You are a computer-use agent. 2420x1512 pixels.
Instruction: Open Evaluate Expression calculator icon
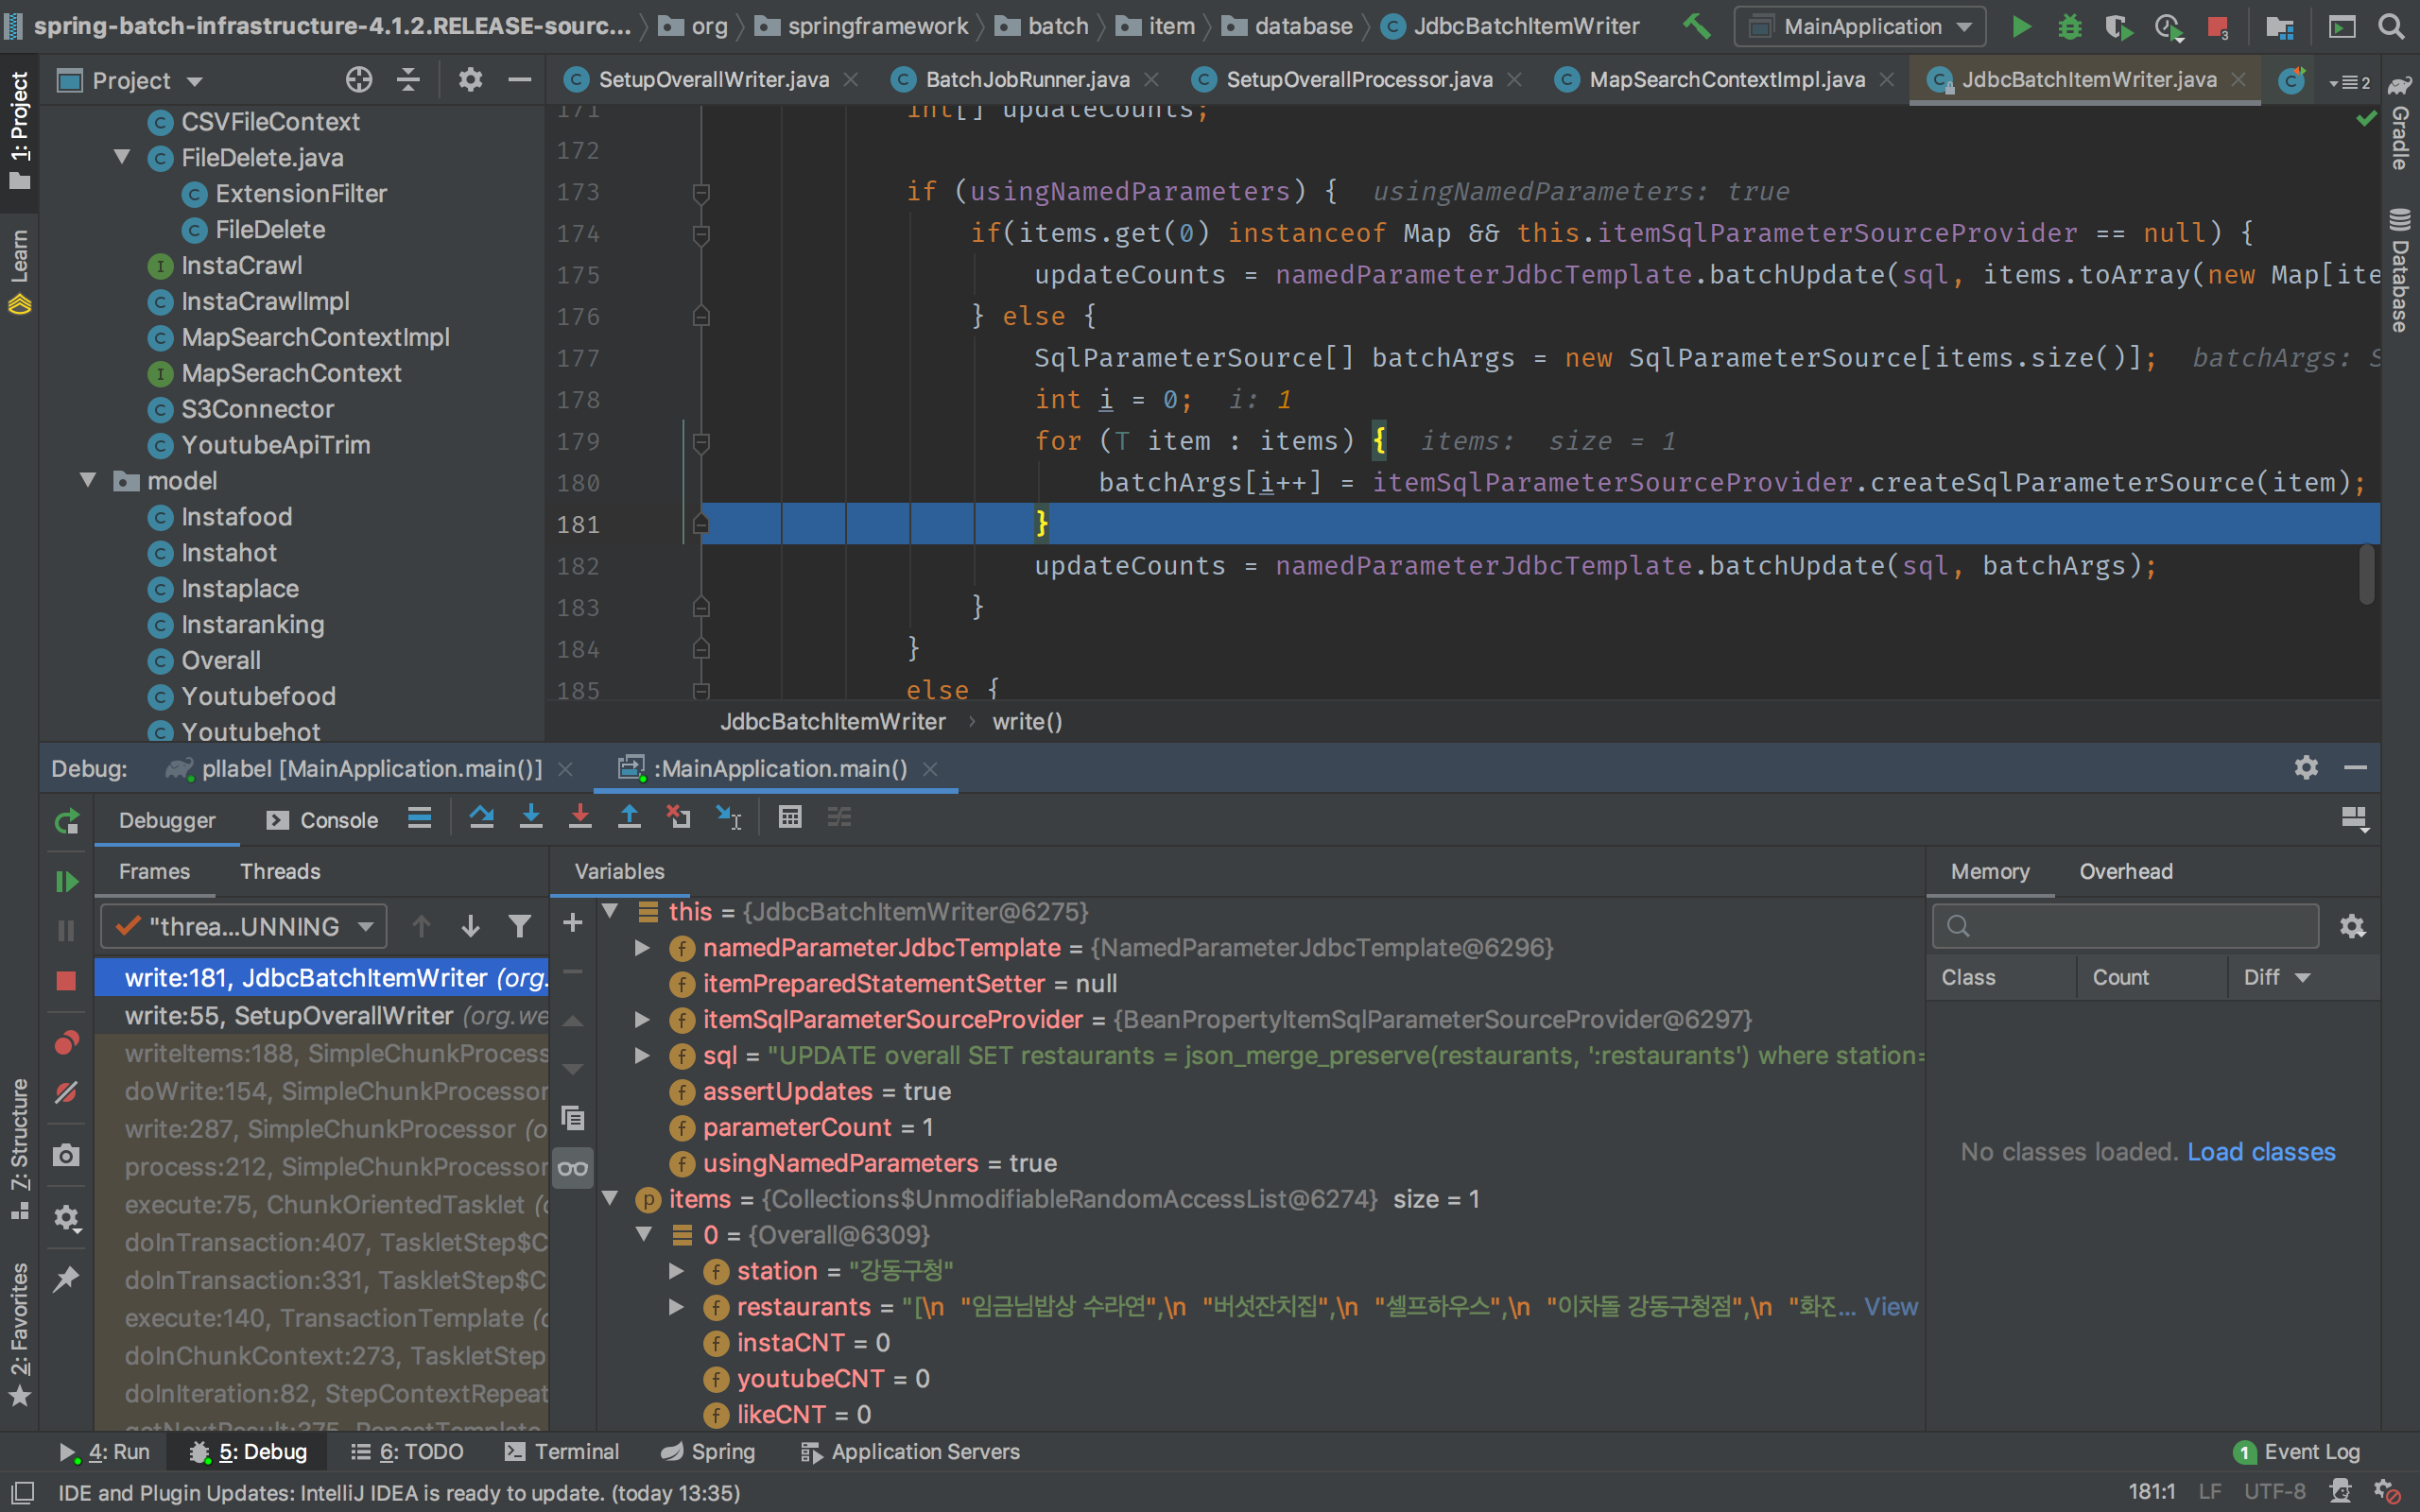790,818
